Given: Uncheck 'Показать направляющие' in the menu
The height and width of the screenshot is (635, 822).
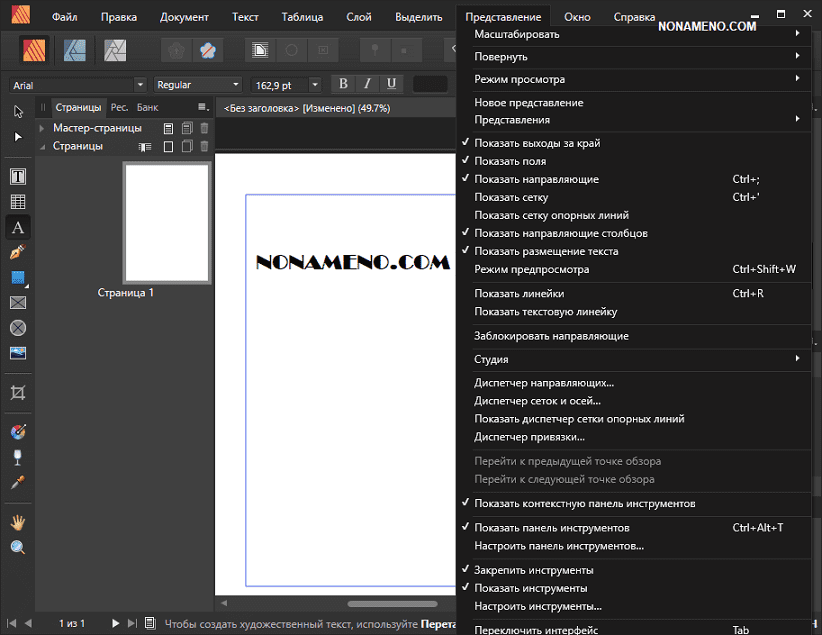Looking at the screenshot, I should (x=536, y=179).
